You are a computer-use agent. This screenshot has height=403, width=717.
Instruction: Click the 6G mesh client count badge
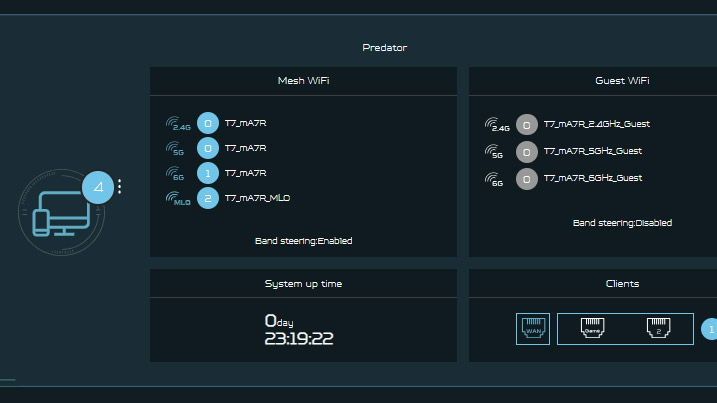(207, 173)
